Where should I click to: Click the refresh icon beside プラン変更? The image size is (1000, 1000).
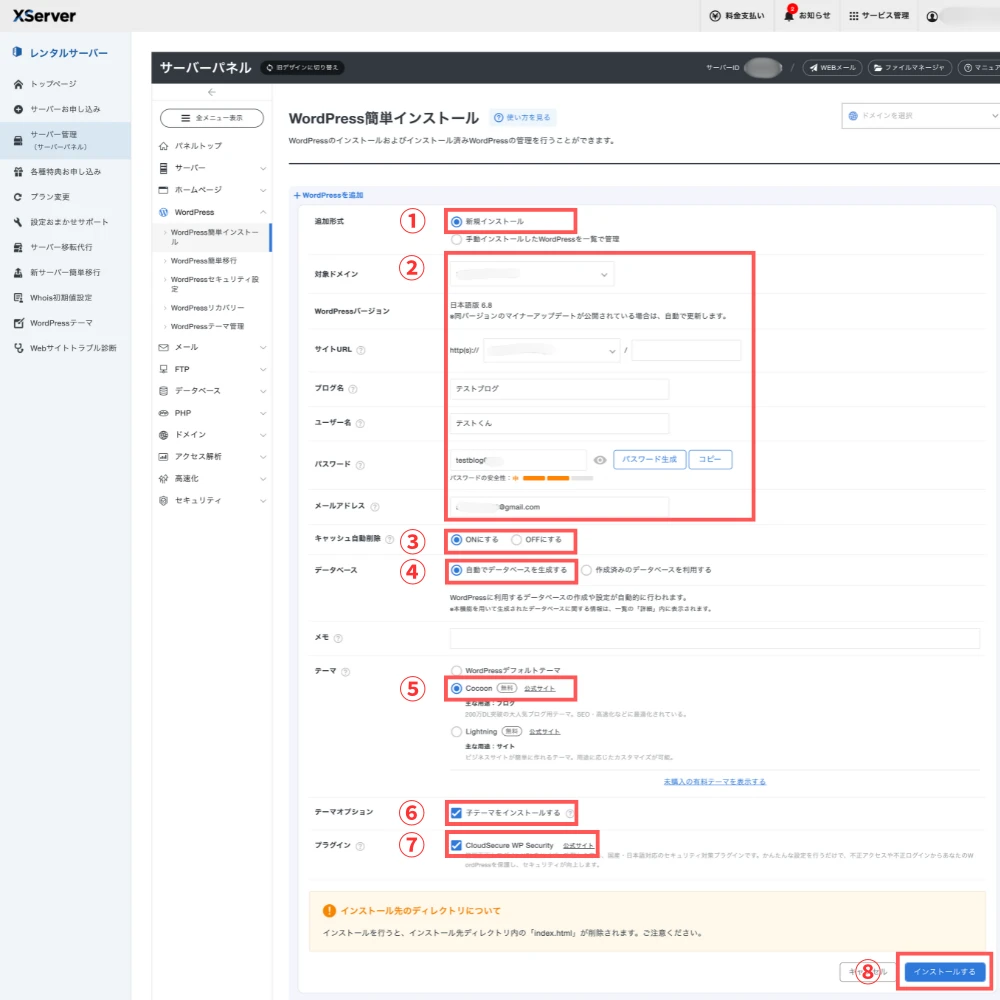(x=18, y=197)
